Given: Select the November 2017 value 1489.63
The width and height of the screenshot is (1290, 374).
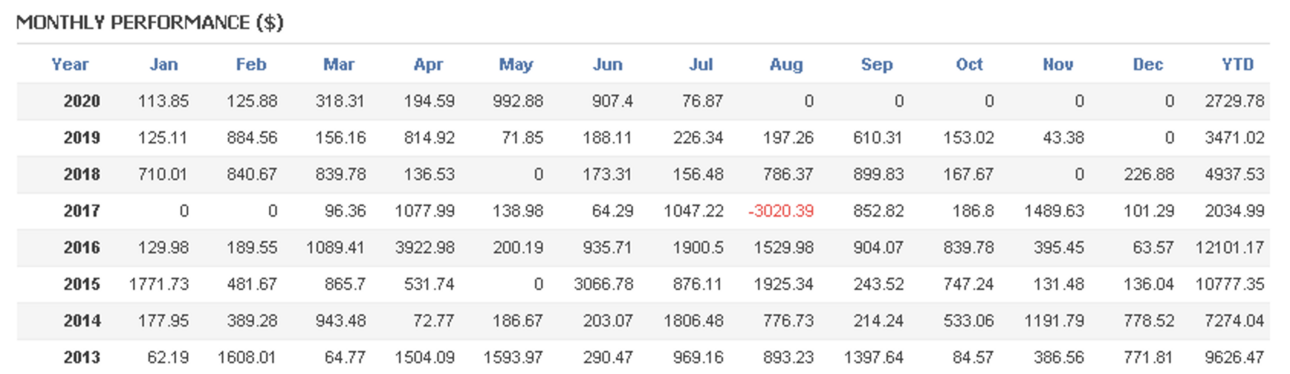Looking at the screenshot, I should click(x=1054, y=211).
